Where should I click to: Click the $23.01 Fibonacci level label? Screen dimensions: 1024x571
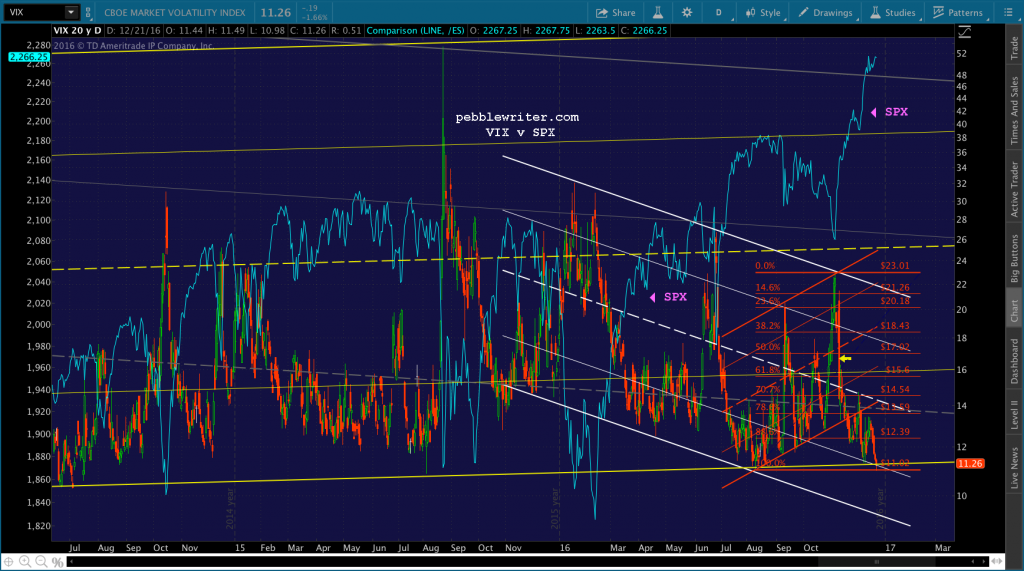point(895,266)
